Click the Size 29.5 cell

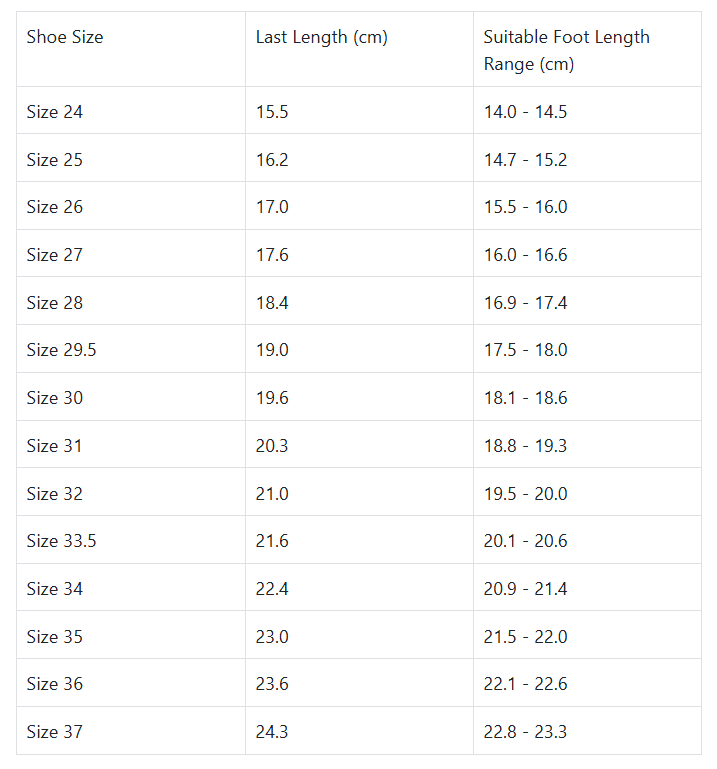tap(61, 350)
